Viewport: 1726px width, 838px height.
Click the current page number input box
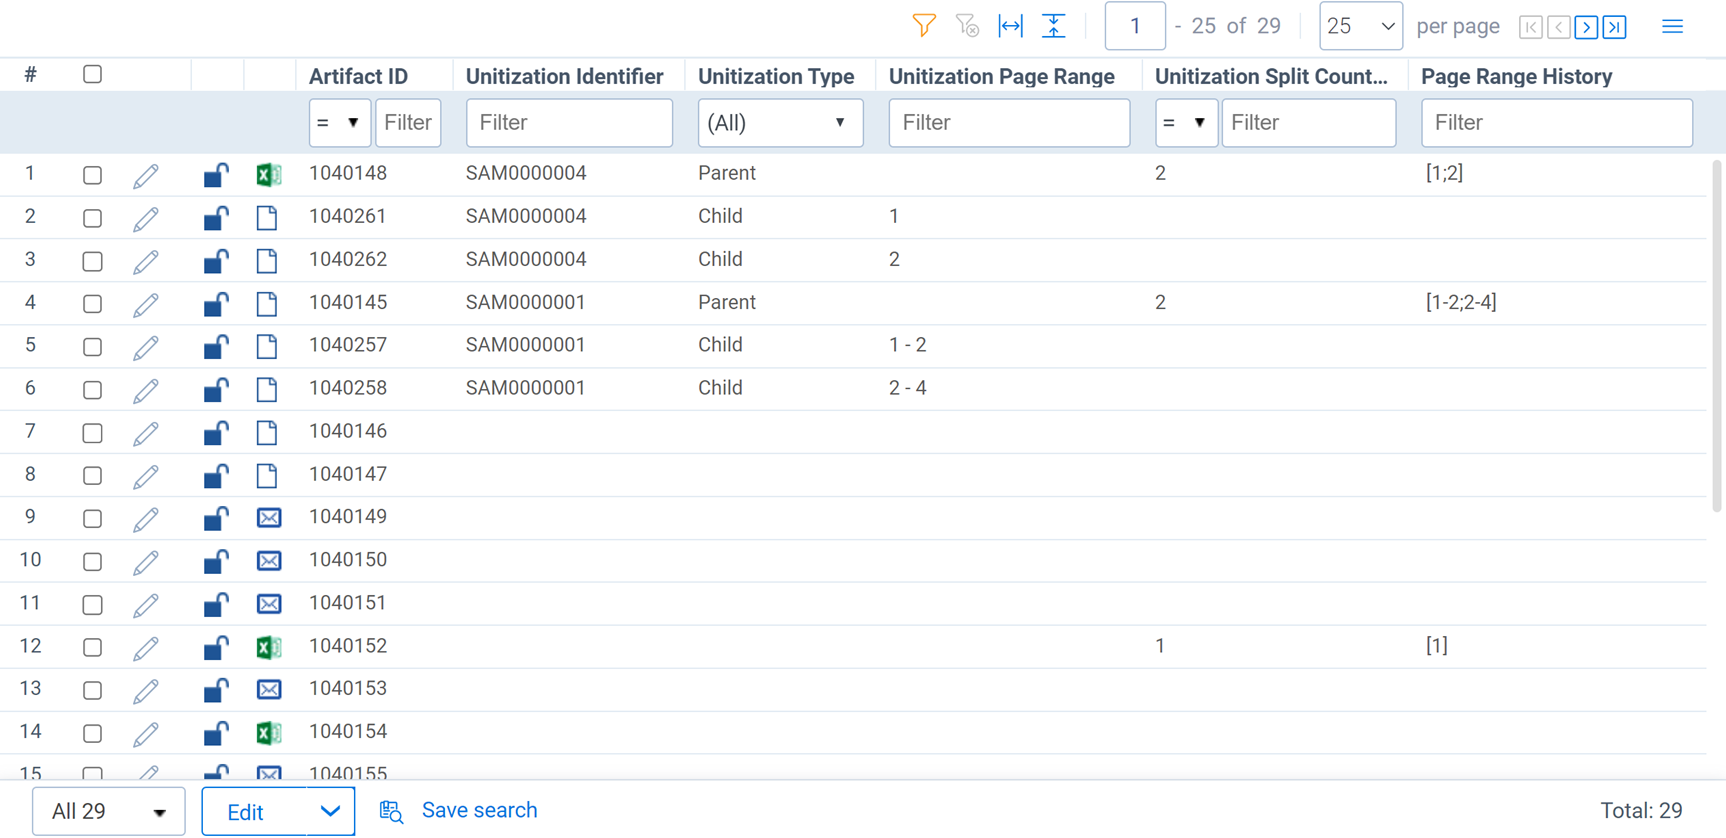[x=1135, y=26]
